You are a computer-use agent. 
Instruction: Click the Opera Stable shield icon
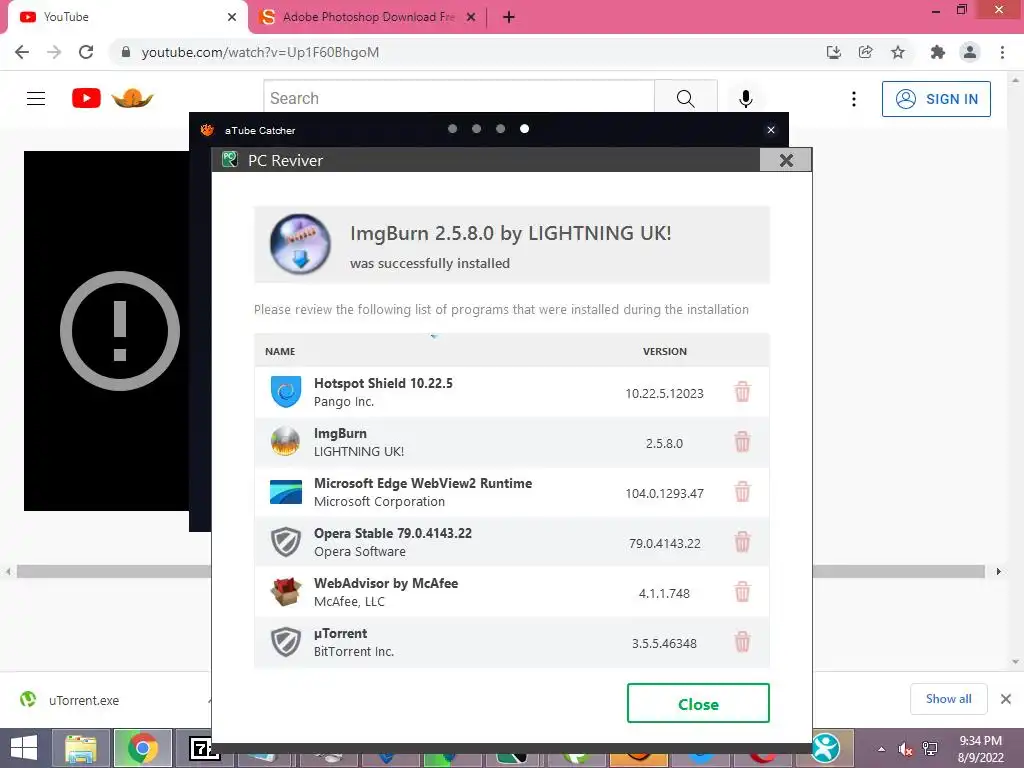pyautogui.click(x=285, y=542)
